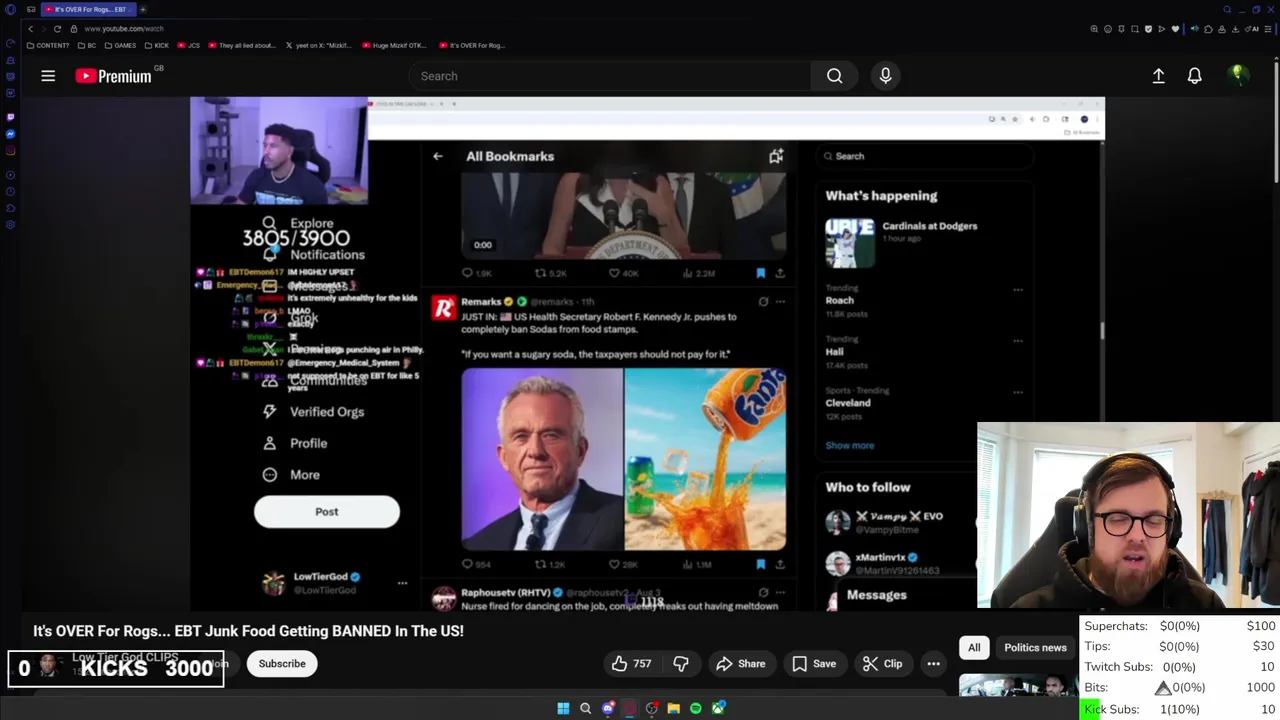1280x720 pixels.
Task: Click the white Post button
Action: [327, 512]
